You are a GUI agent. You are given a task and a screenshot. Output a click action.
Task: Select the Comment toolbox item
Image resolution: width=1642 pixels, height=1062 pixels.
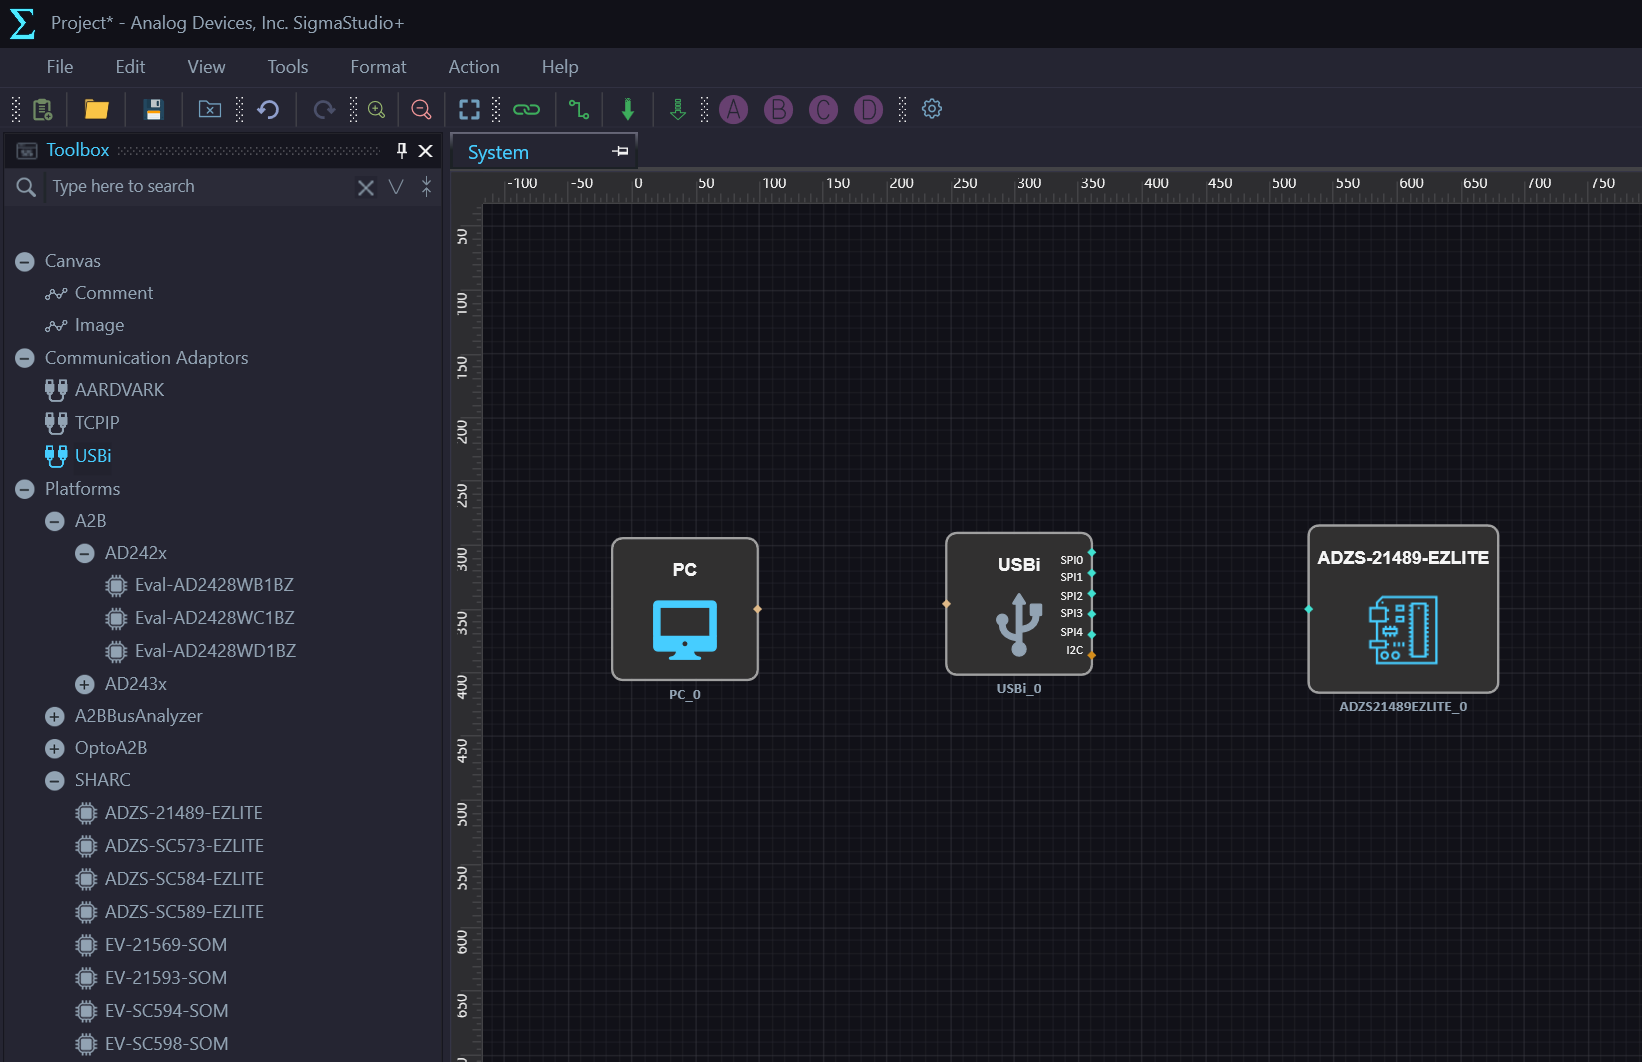pyautogui.click(x=114, y=293)
